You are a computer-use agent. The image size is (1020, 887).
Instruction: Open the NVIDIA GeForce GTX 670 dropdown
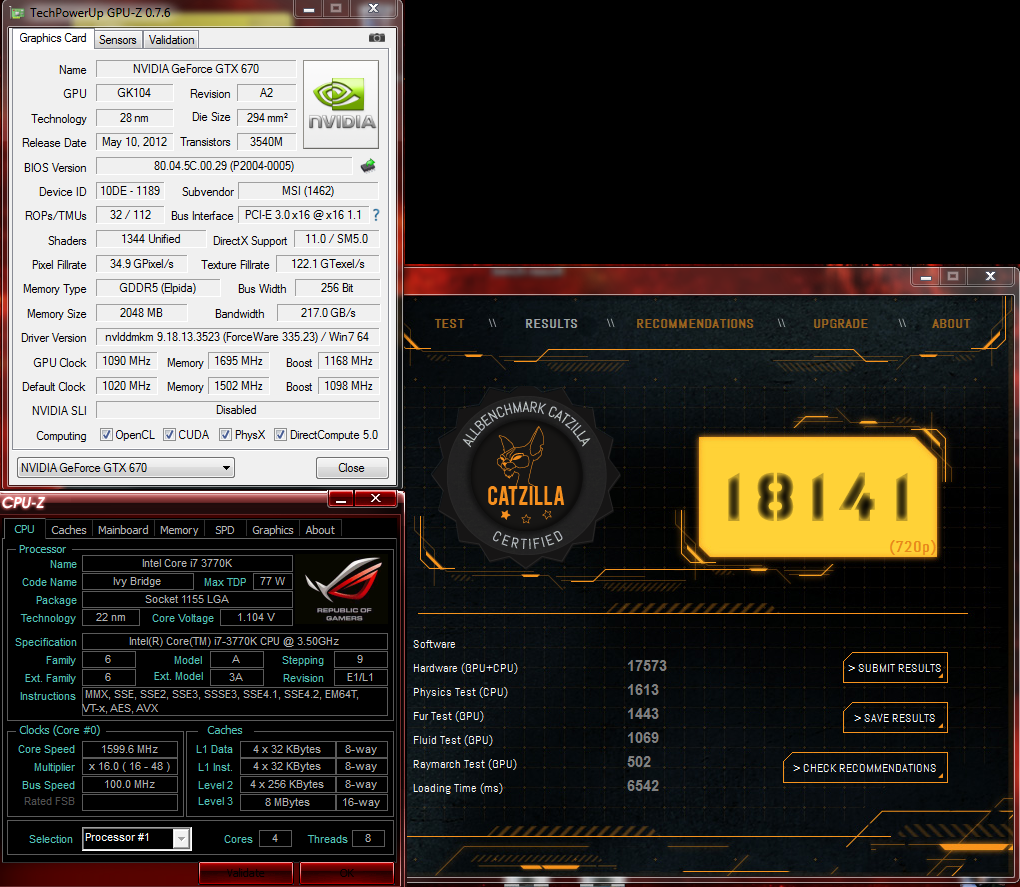(x=126, y=468)
